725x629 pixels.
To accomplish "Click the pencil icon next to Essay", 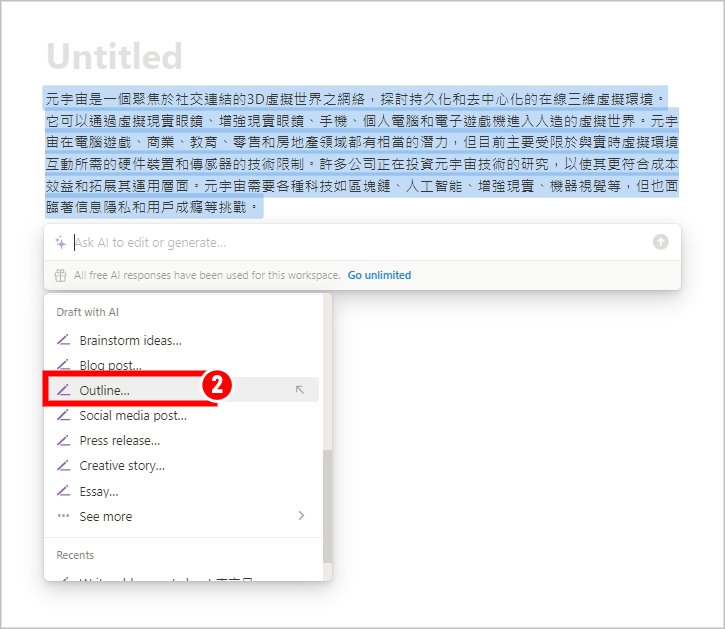I will coord(63,490).
